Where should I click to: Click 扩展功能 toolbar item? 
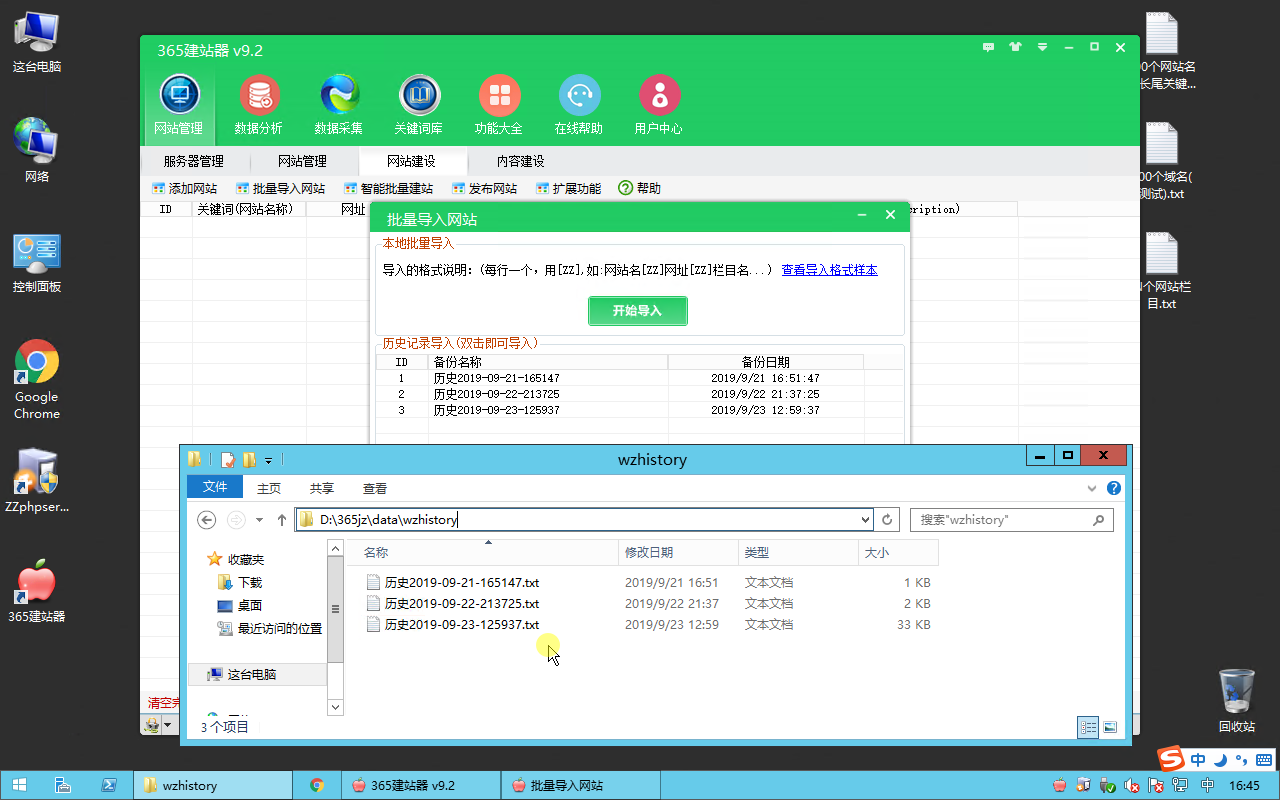click(569, 188)
